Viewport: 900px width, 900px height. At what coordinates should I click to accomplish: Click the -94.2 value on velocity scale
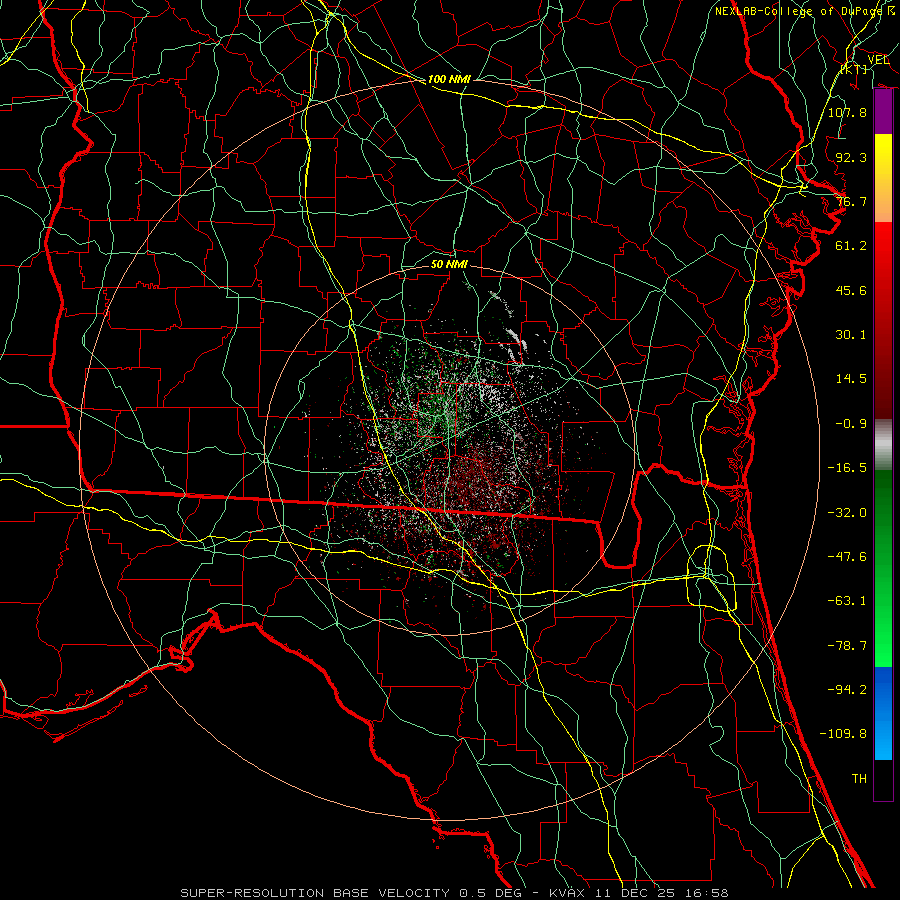[847, 690]
